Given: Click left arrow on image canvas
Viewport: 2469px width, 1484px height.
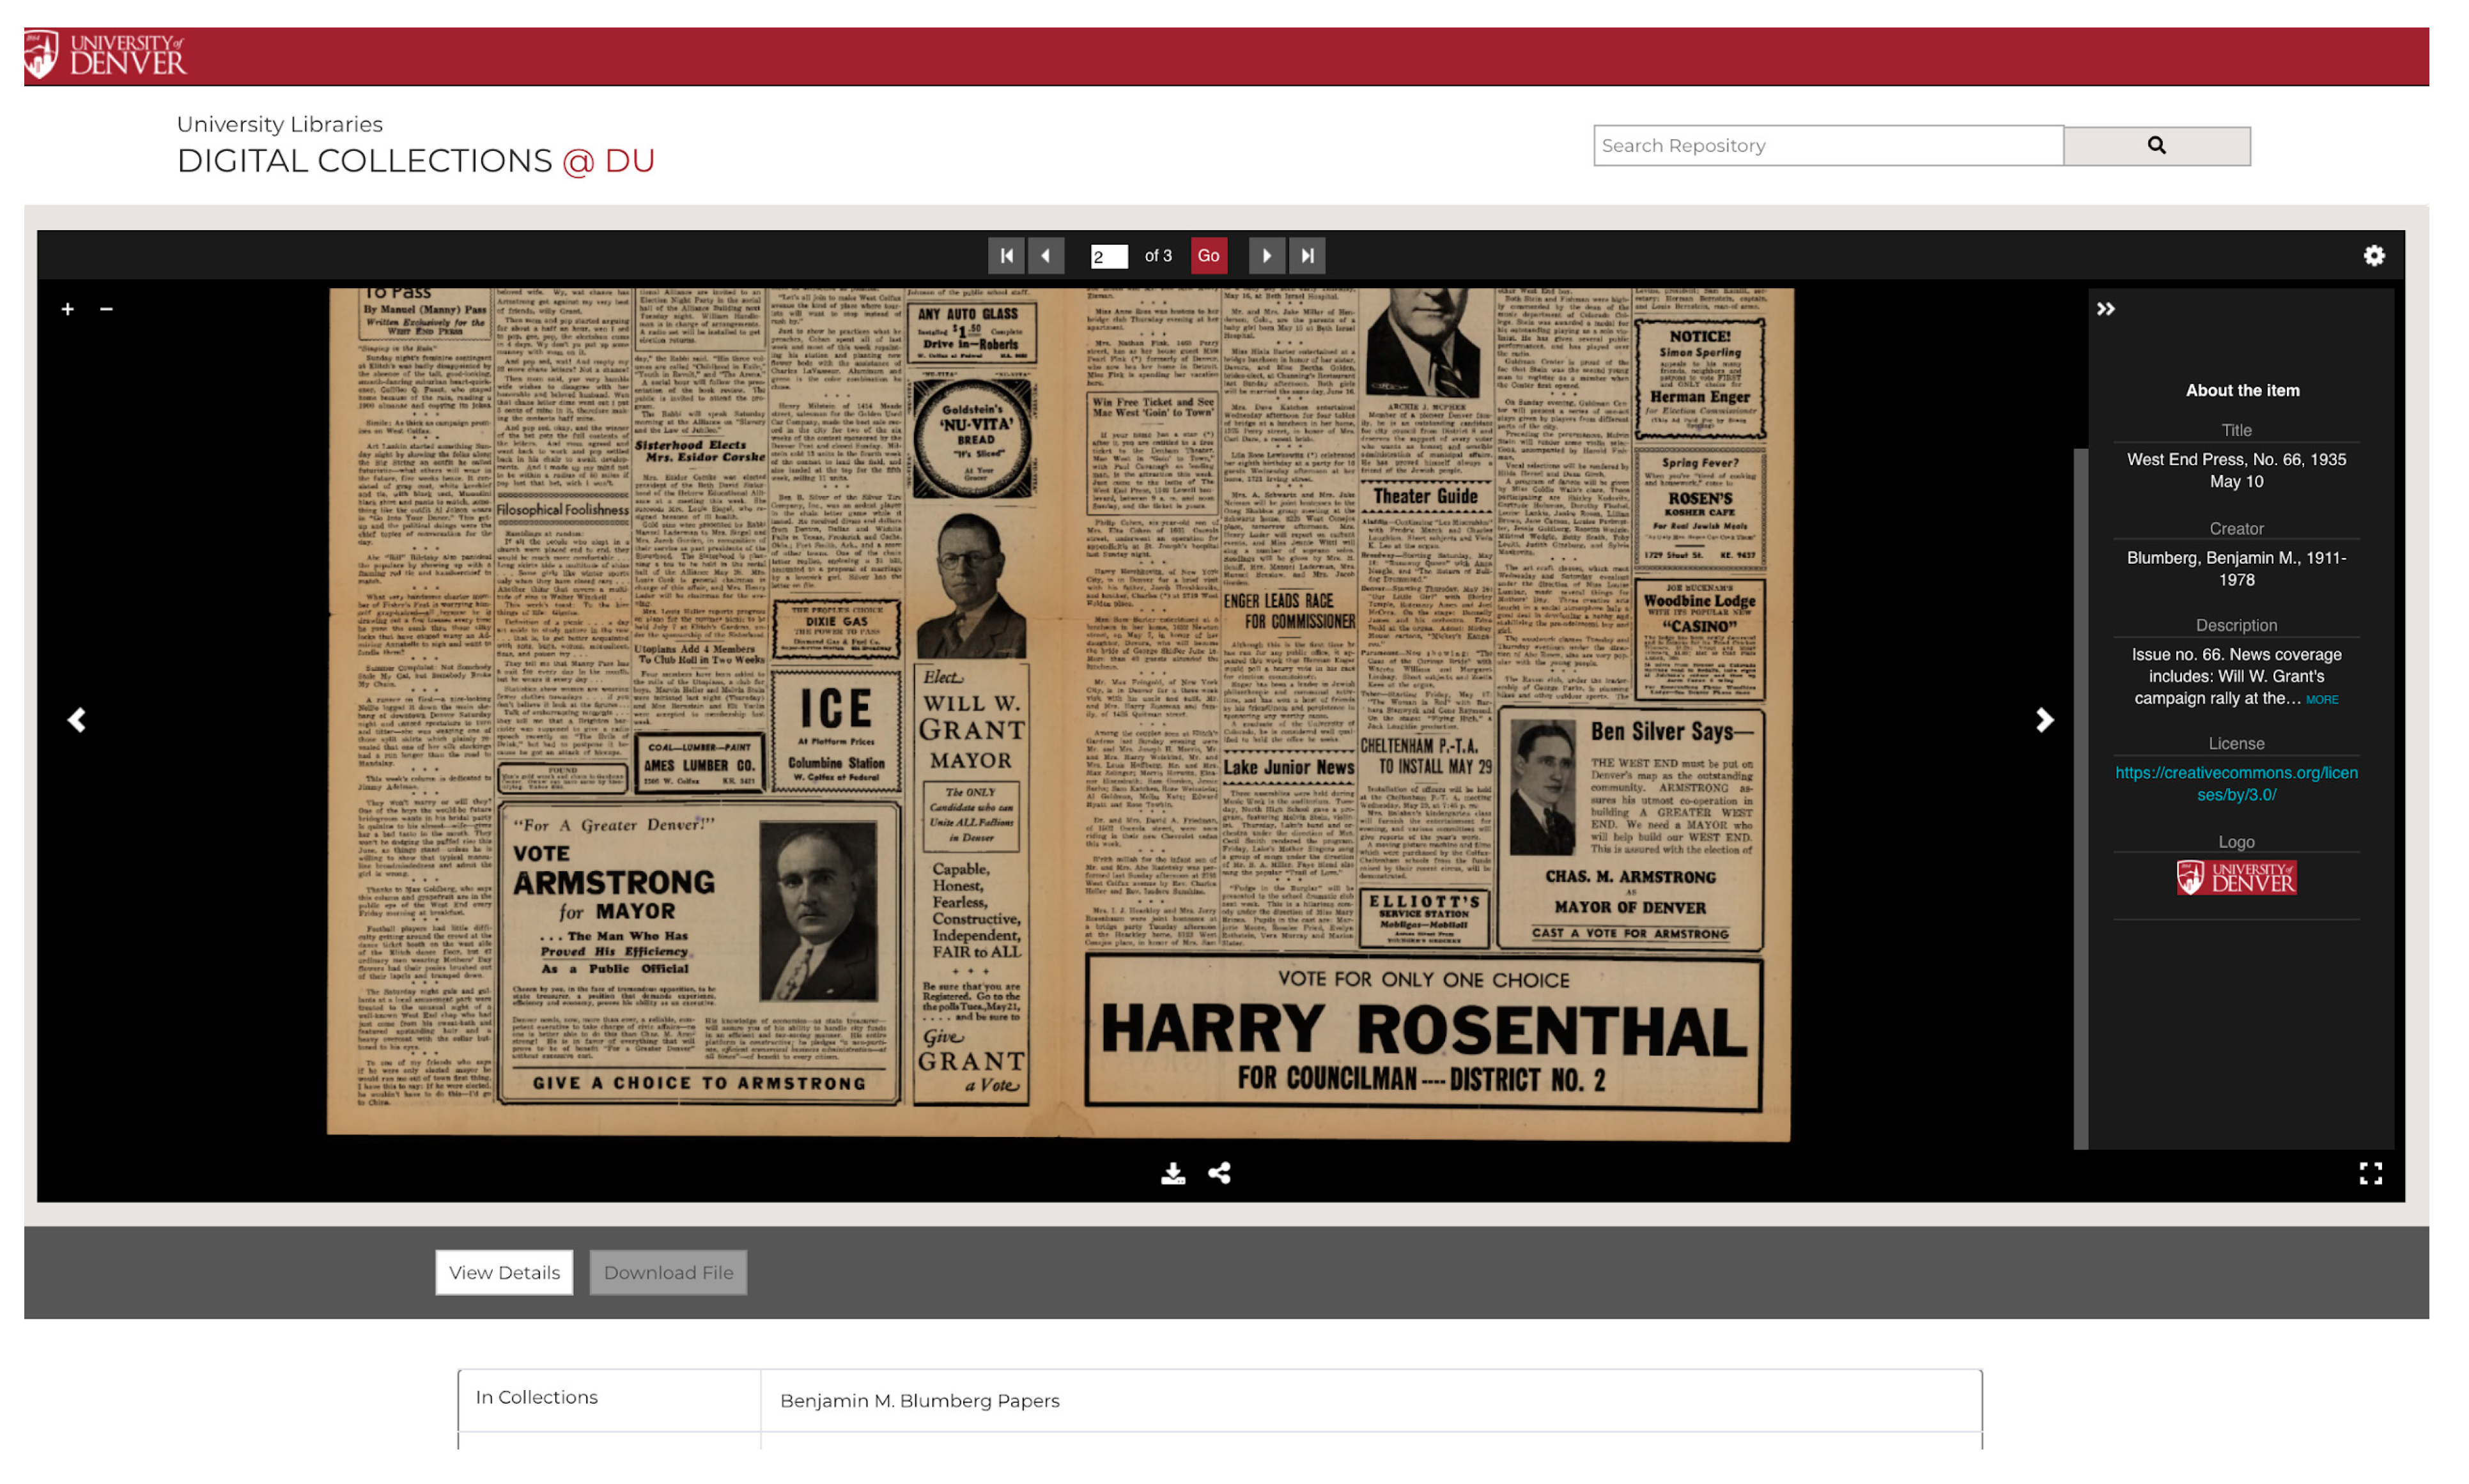Looking at the screenshot, I should tap(77, 720).
